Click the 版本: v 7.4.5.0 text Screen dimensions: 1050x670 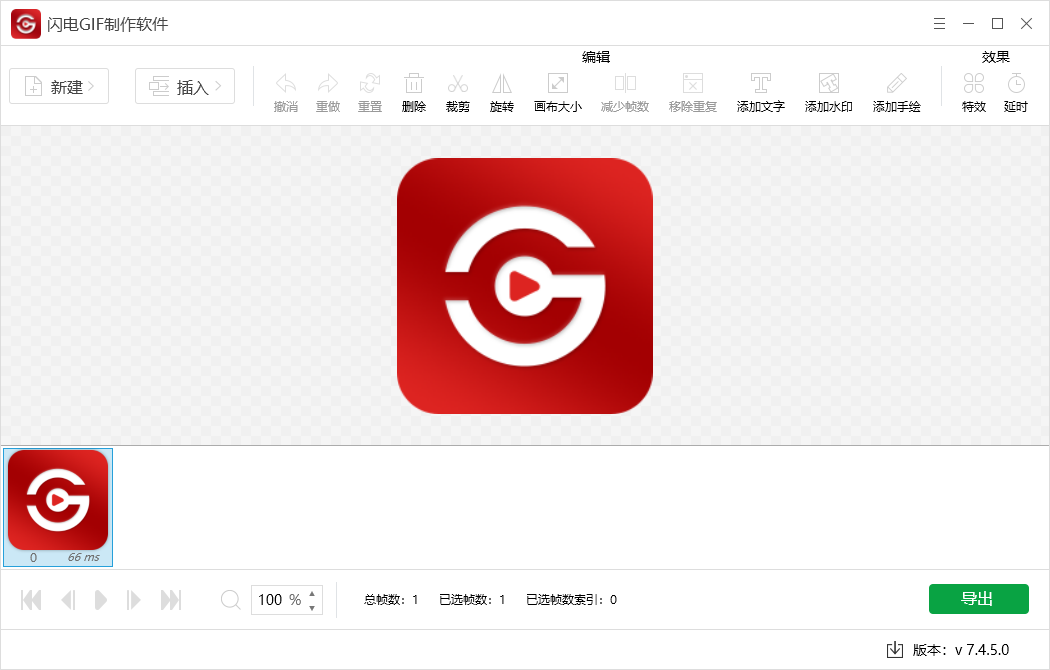coord(961,649)
